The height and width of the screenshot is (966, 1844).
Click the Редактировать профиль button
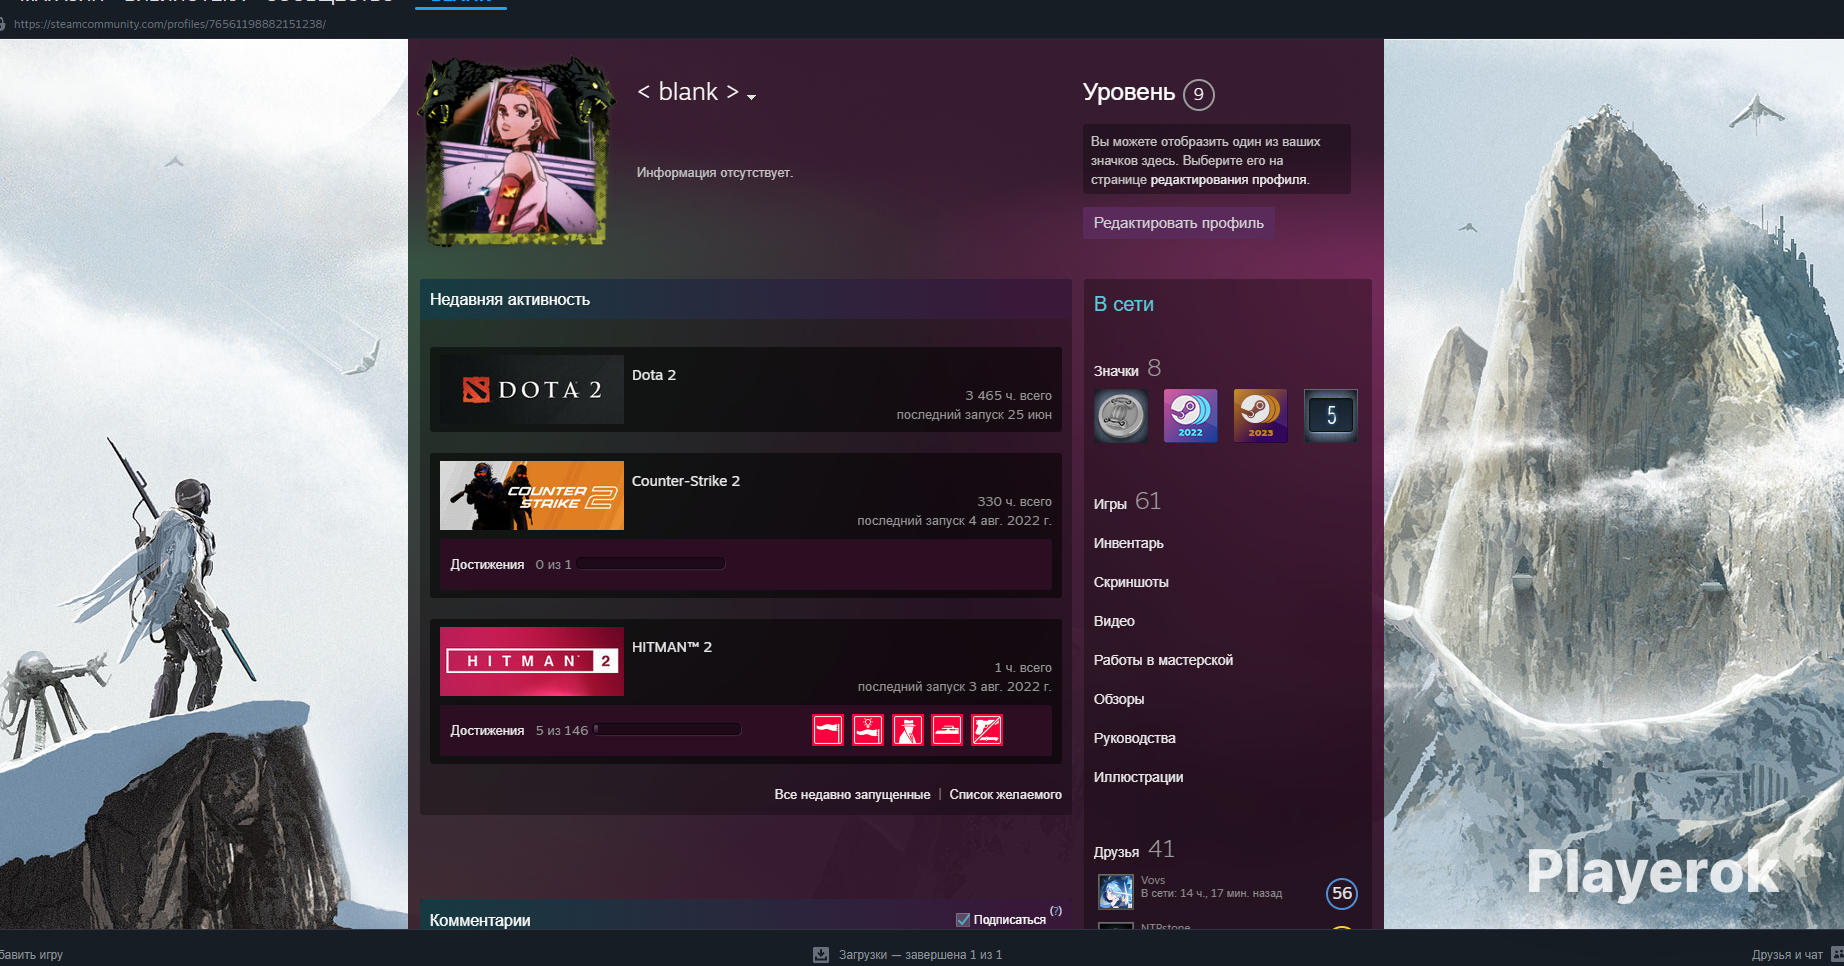(1179, 223)
